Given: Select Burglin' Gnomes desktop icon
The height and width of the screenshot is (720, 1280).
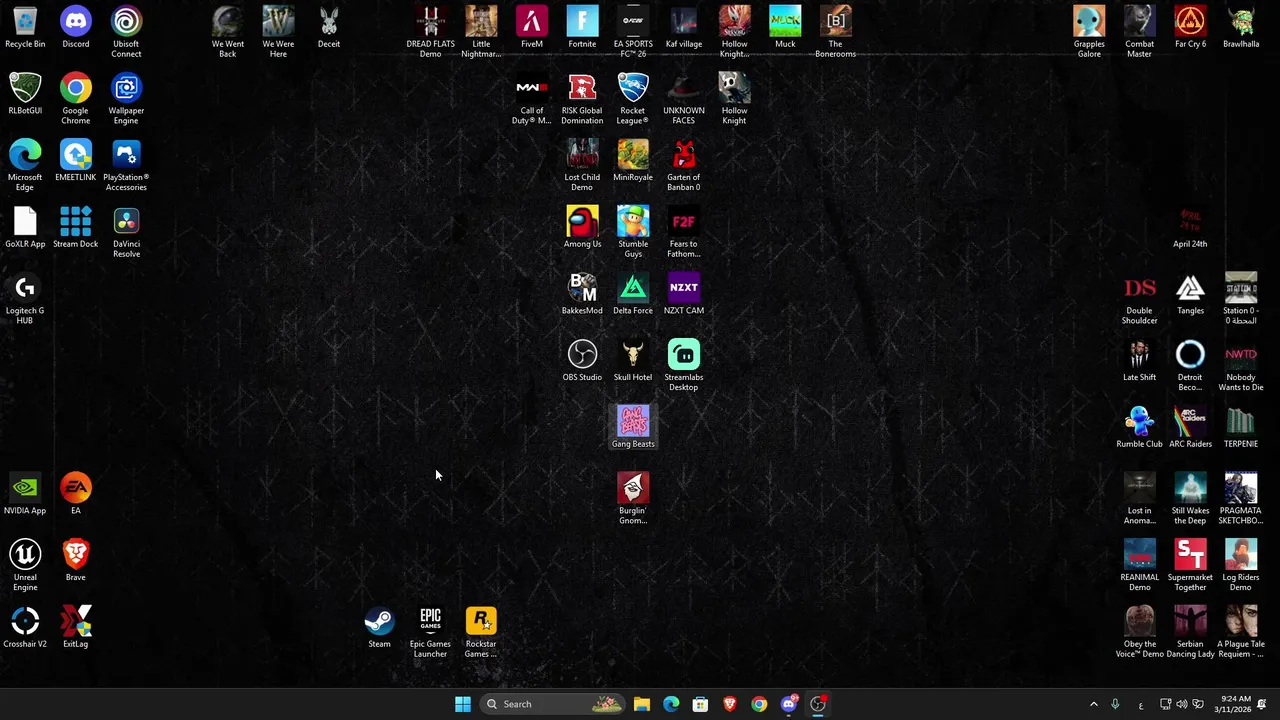Looking at the screenshot, I should pos(633,499).
